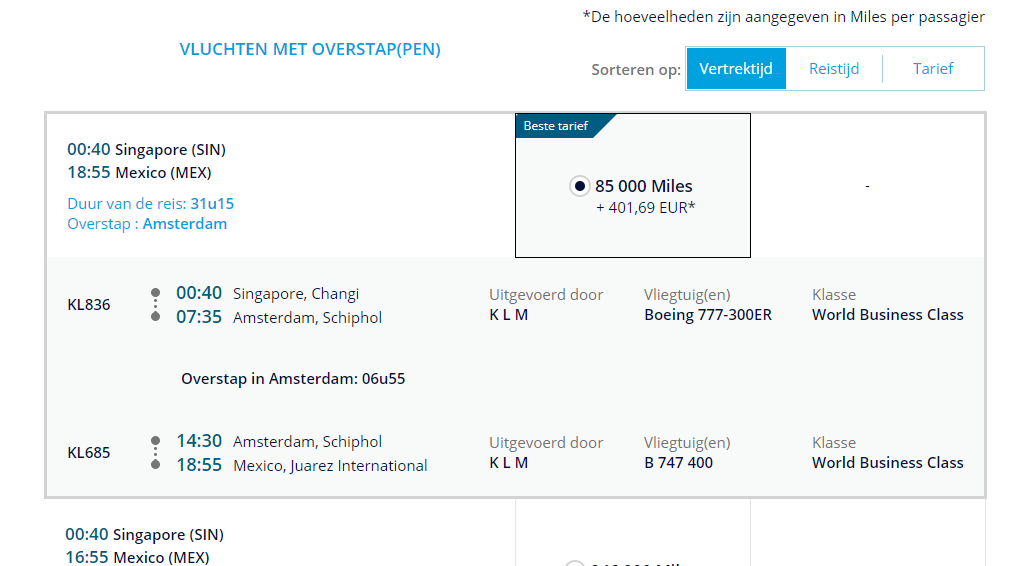Sort flights by Vertrektijd

[x=736, y=69]
